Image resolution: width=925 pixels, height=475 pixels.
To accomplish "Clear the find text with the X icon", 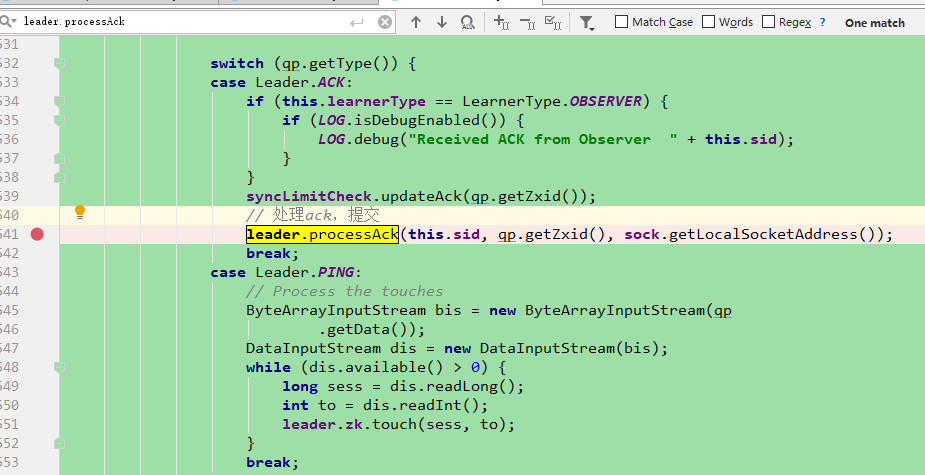I will click(385, 22).
